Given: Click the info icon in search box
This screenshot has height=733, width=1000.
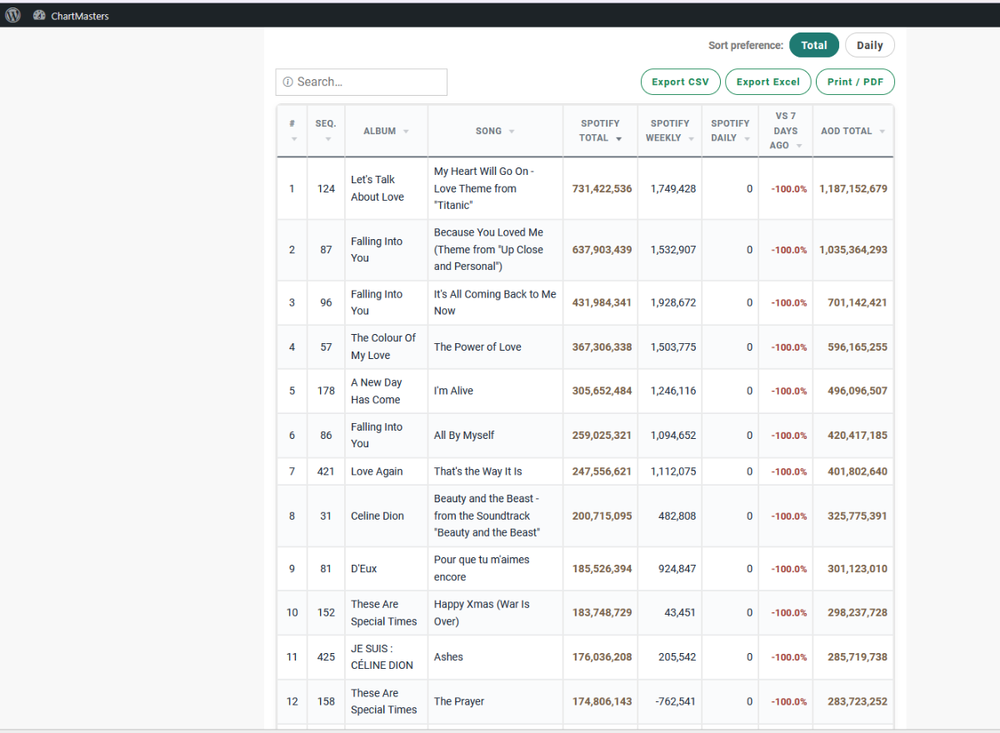Looking at the screenshot, I should coord(288,82).
